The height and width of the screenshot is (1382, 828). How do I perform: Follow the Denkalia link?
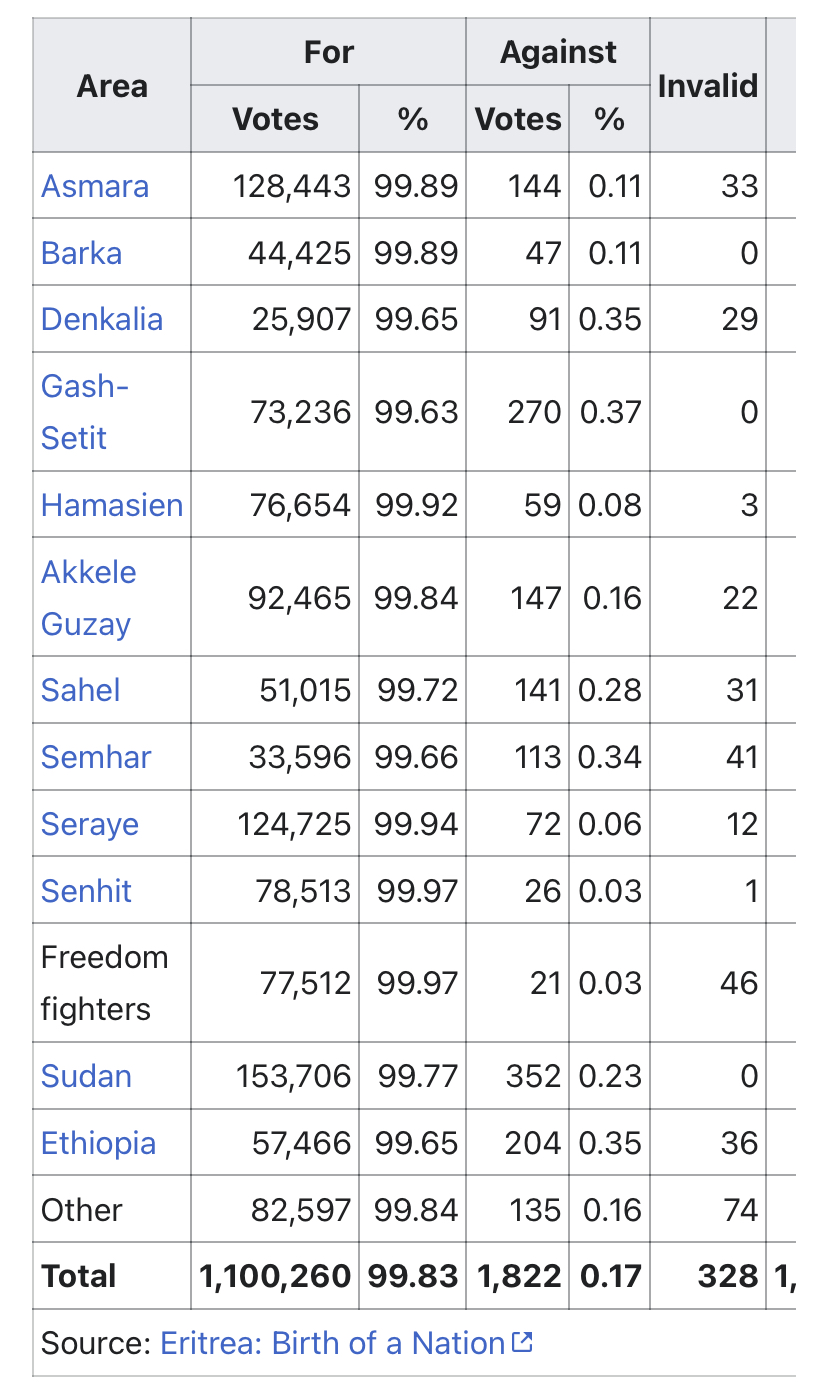point(102,319)
